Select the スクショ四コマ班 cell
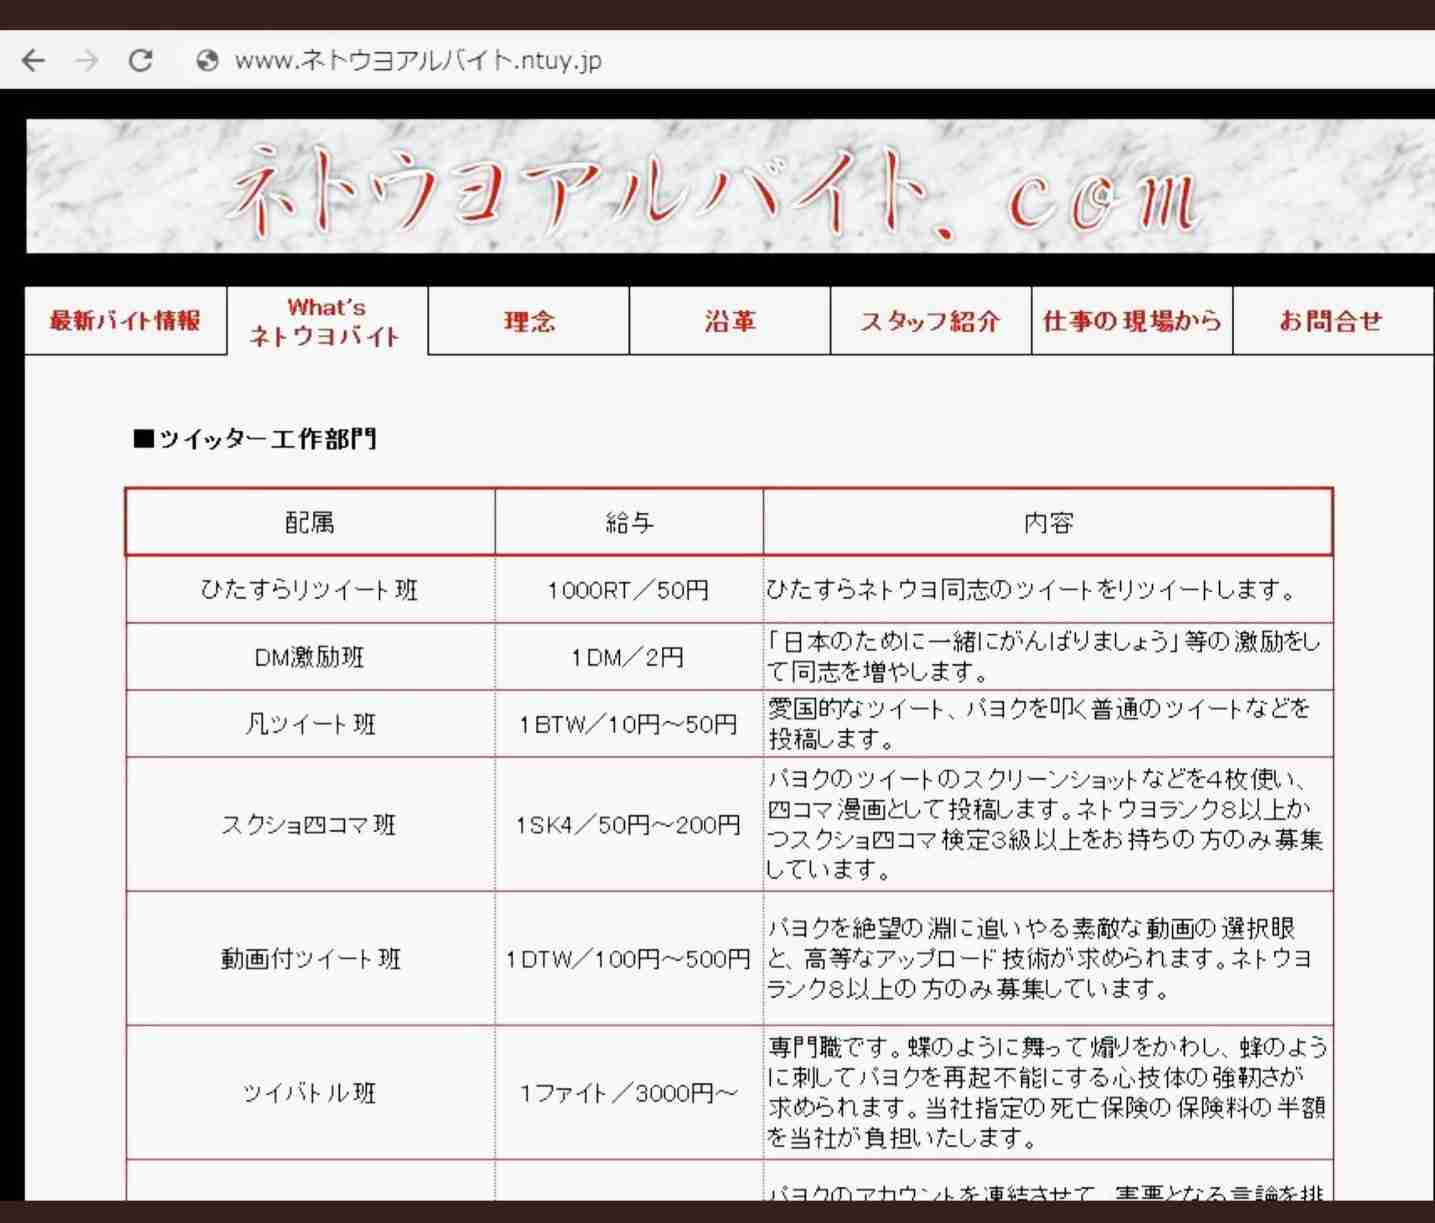This screenshot has height=1223, width=1435. (310, 825)
